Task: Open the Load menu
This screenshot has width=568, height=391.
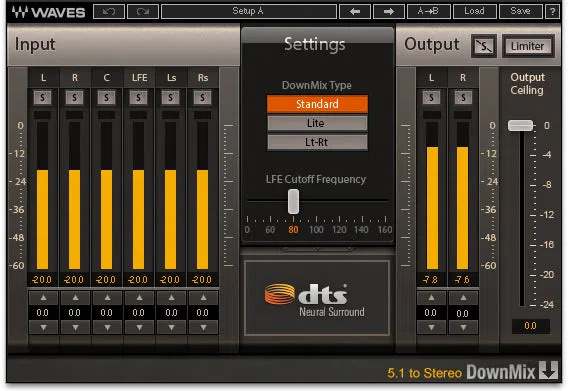Action: point(475,12)
